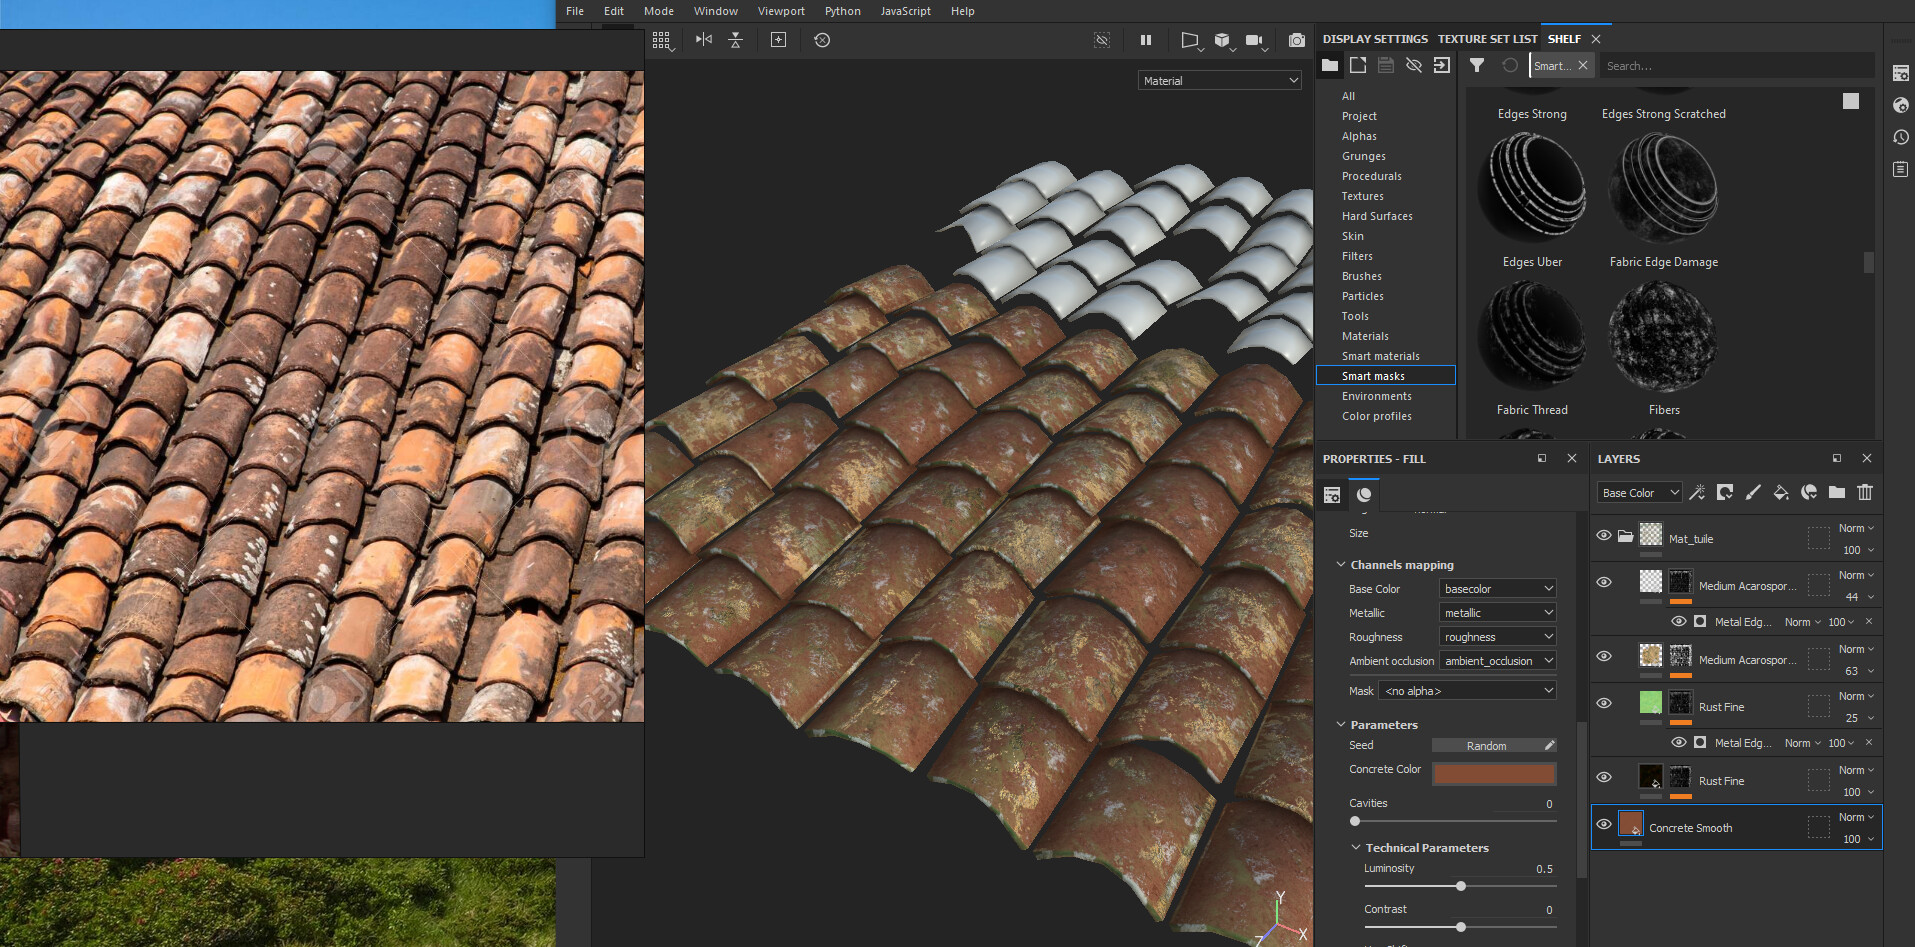Click the Search field in the shelf

pyautogui.click(x=1737, y=66)
